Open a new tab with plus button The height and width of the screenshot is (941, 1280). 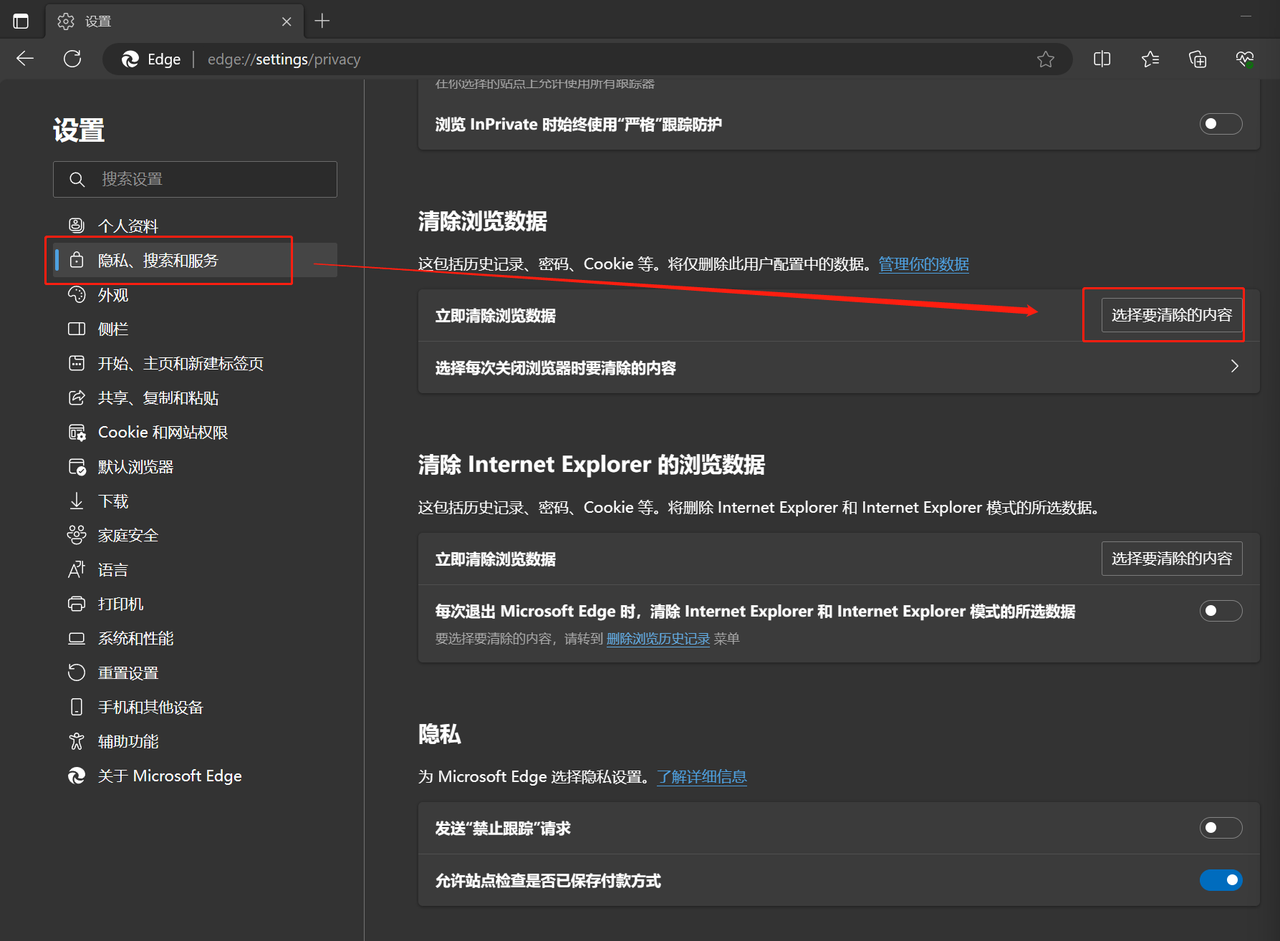pyautogui.click(x=322, y=21)
